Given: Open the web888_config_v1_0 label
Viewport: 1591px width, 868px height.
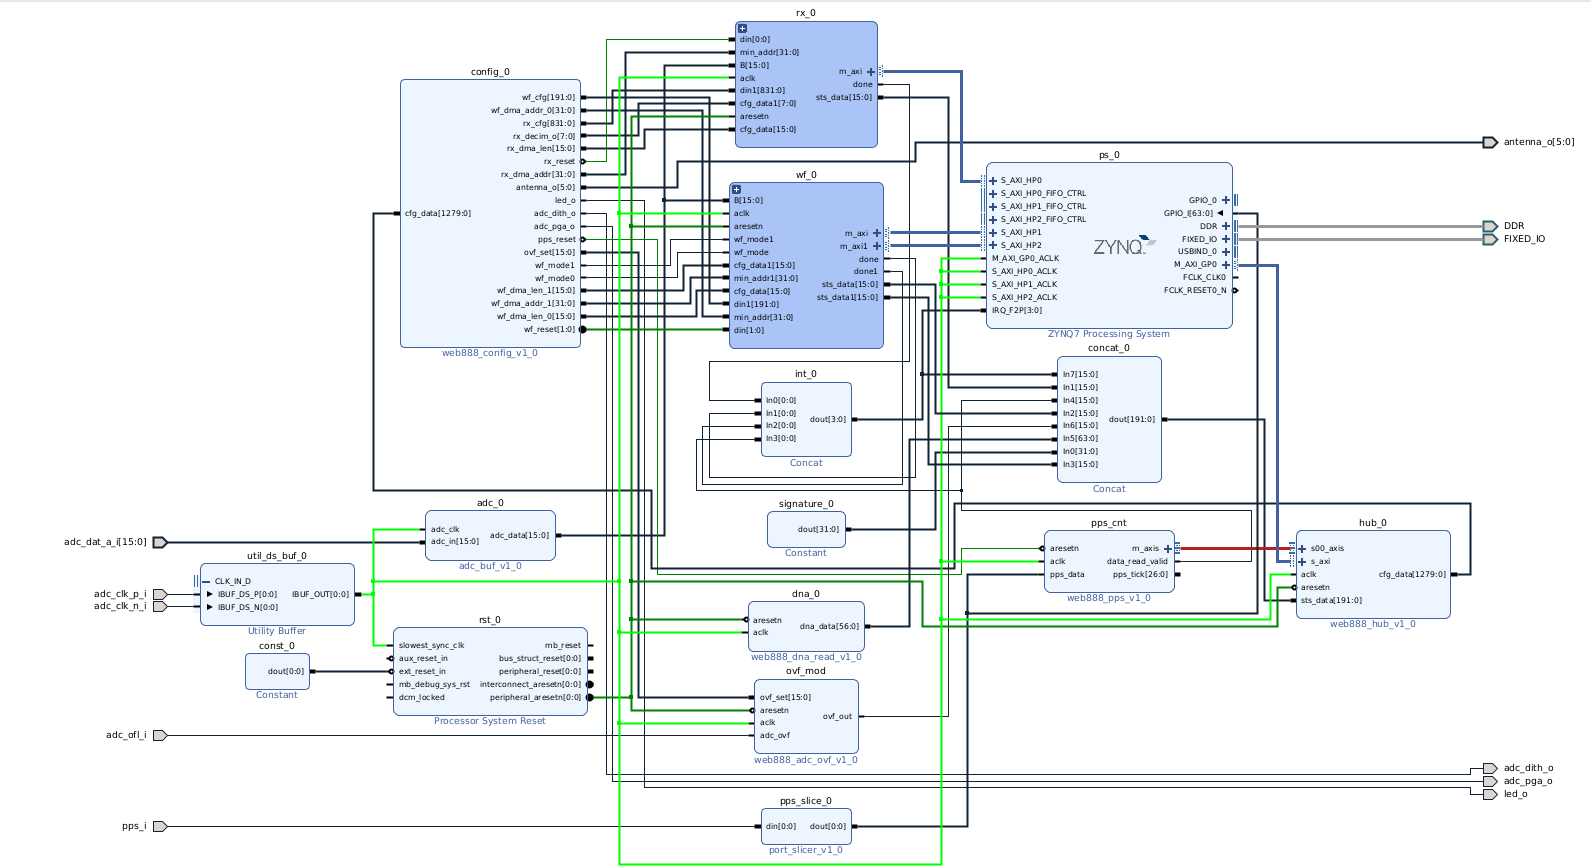Looking at the screenshot, I should [490, 353].
